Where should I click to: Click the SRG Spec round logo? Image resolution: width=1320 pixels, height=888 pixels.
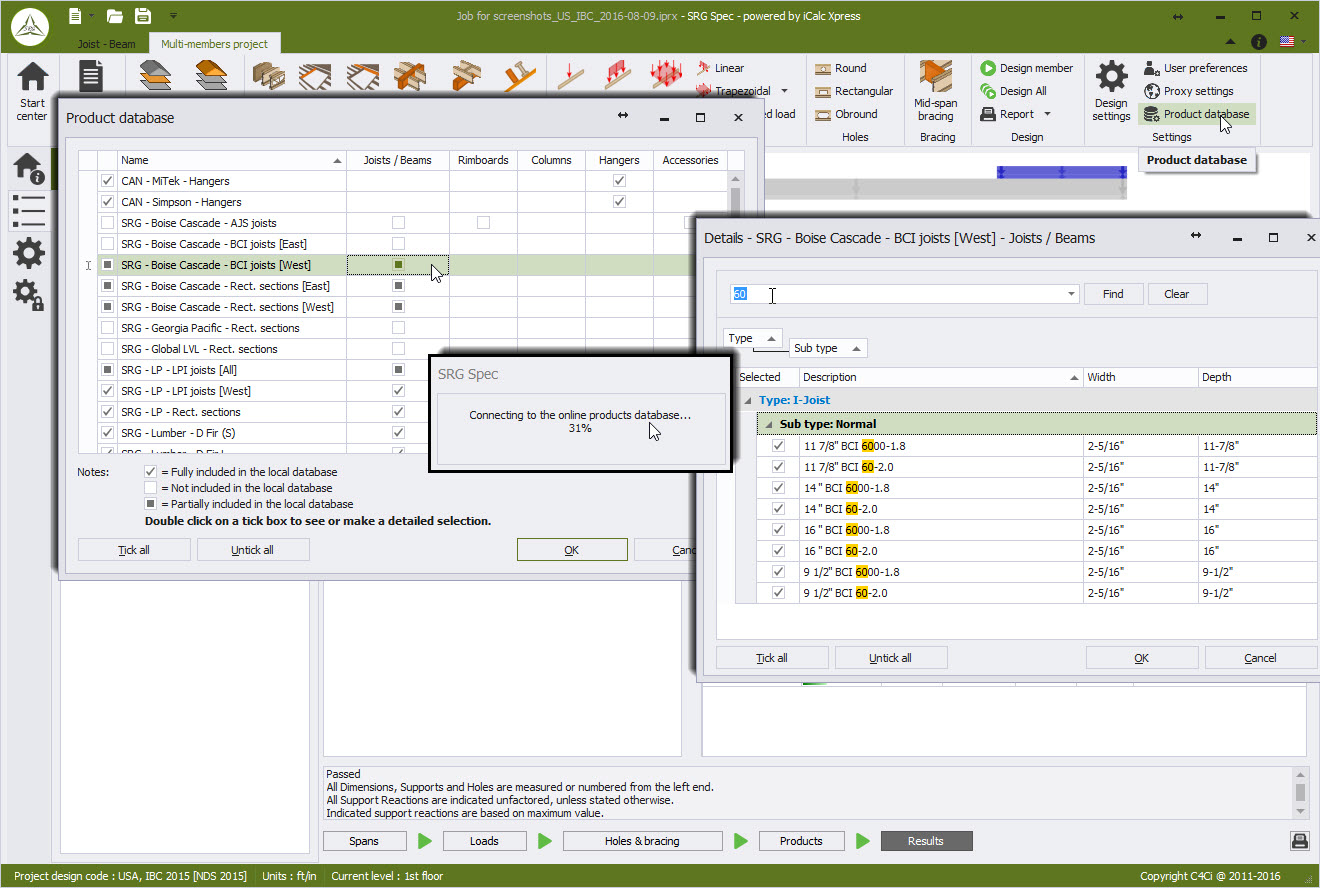pos(31,26)
